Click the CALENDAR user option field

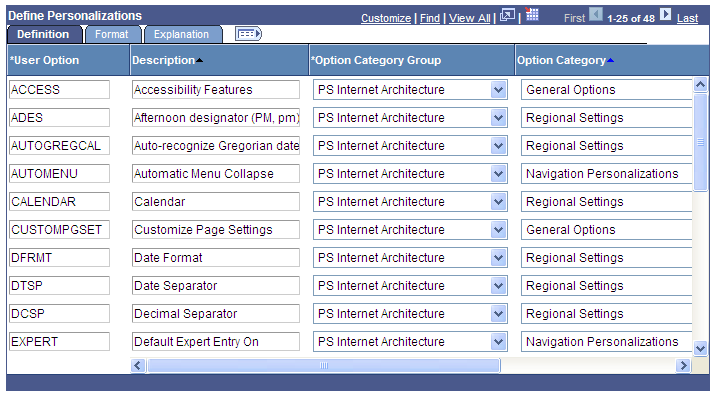(59, 201)
